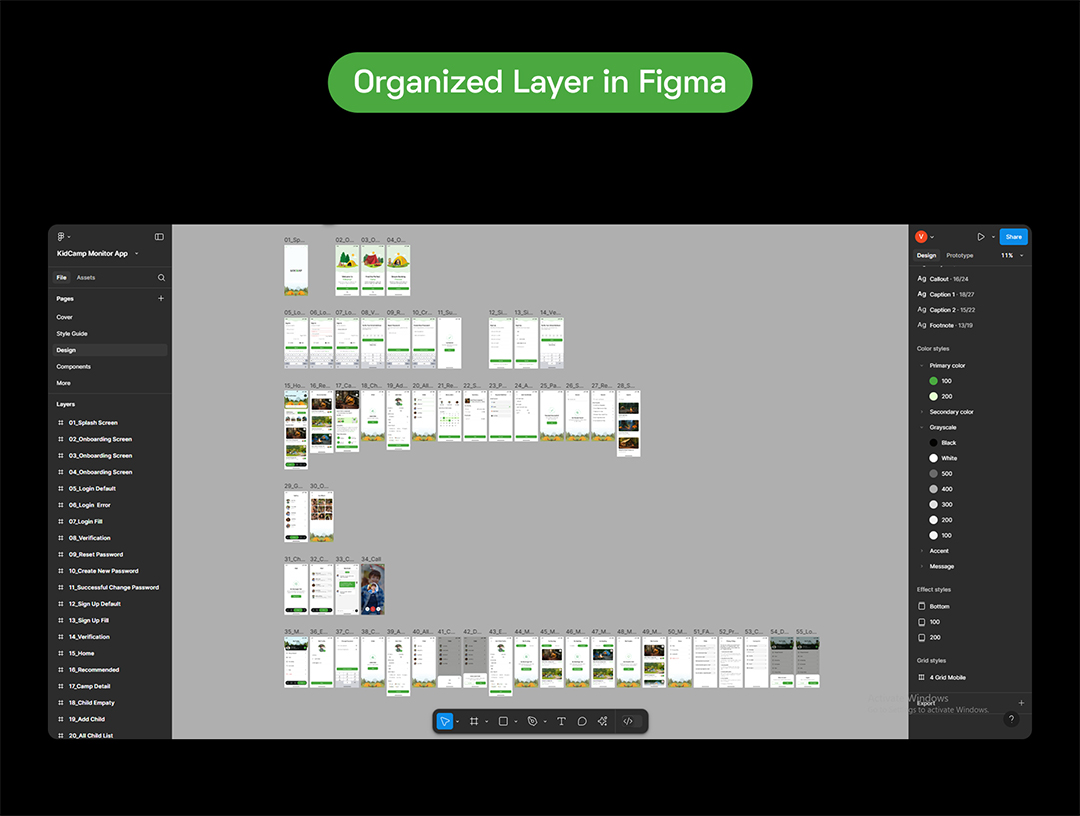Viewport: 1080px width, 816px height.
Task: Toggle the sidebar panel collapse icon
Action: coord(159,237)
